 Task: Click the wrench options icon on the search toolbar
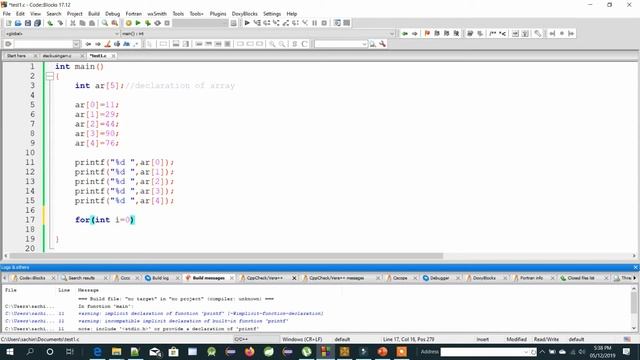click(382, 44)
